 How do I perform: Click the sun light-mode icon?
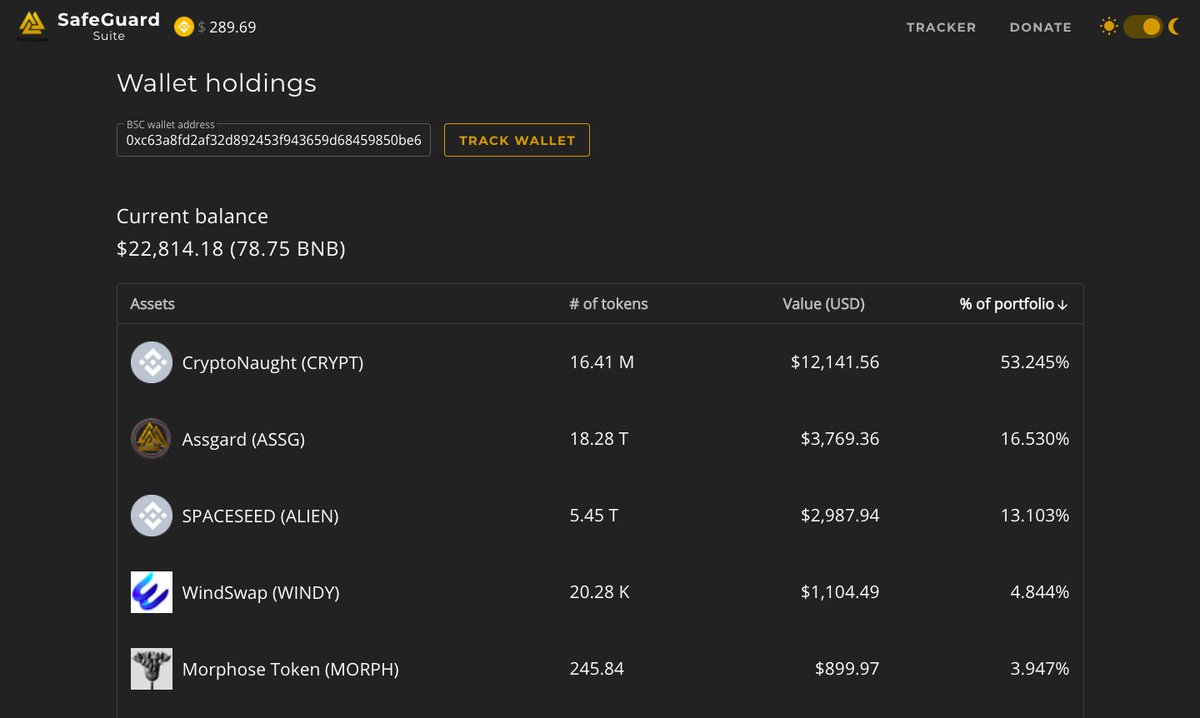tap(1108, 27)
